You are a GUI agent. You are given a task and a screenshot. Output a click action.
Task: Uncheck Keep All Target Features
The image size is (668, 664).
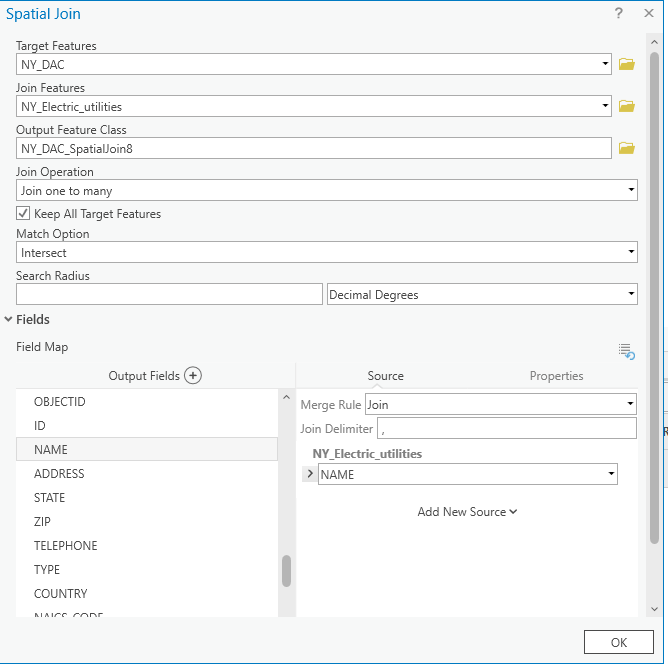pos(23,214)
